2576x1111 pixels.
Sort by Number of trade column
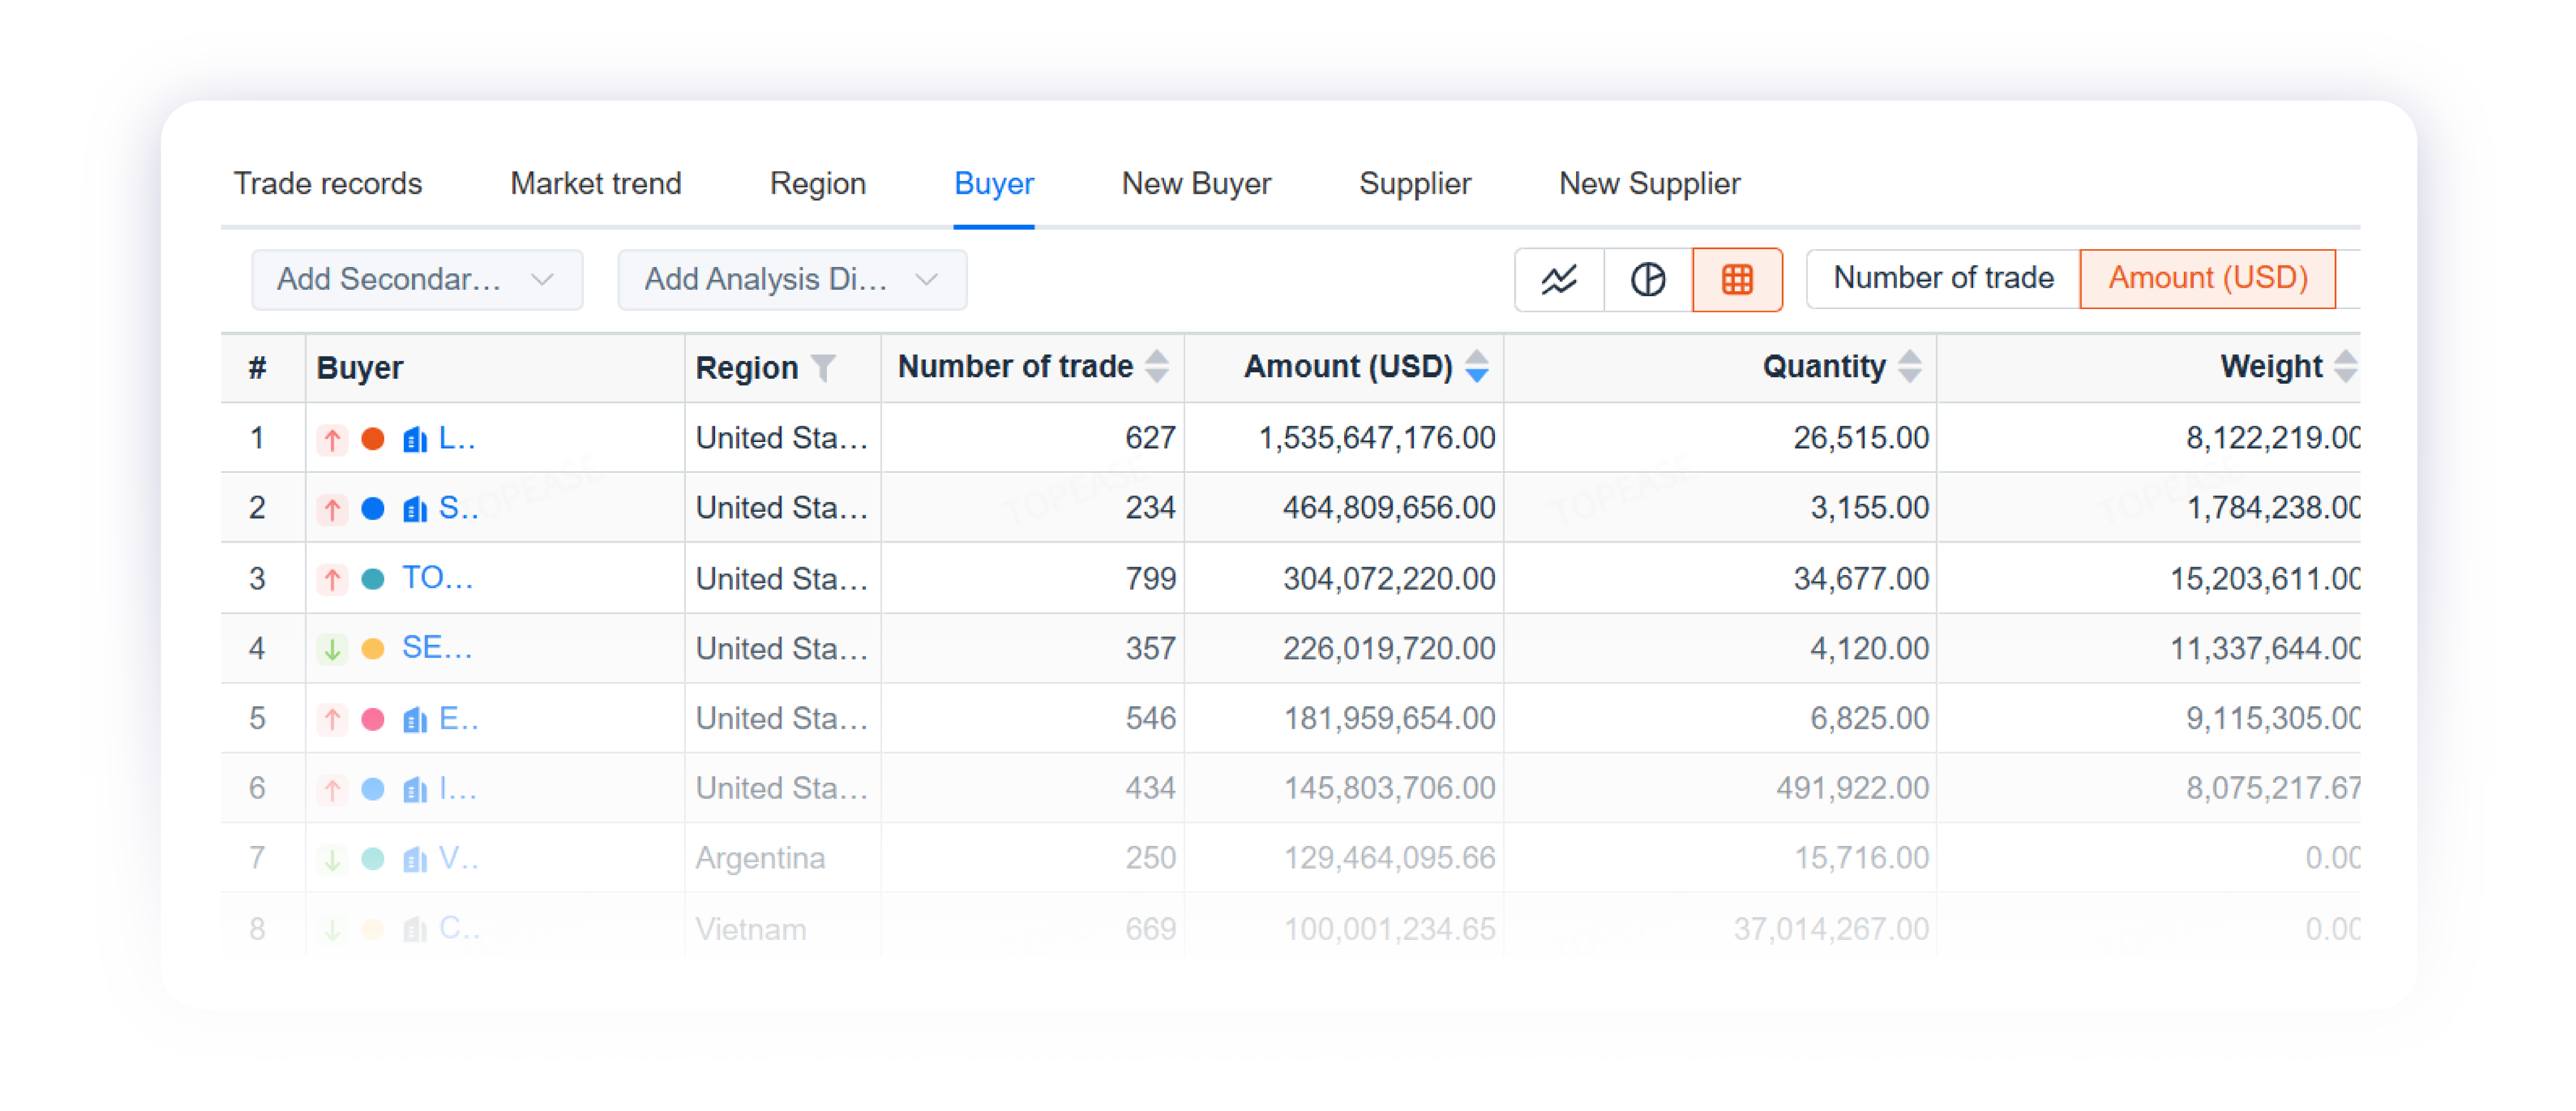point(1157,366)
